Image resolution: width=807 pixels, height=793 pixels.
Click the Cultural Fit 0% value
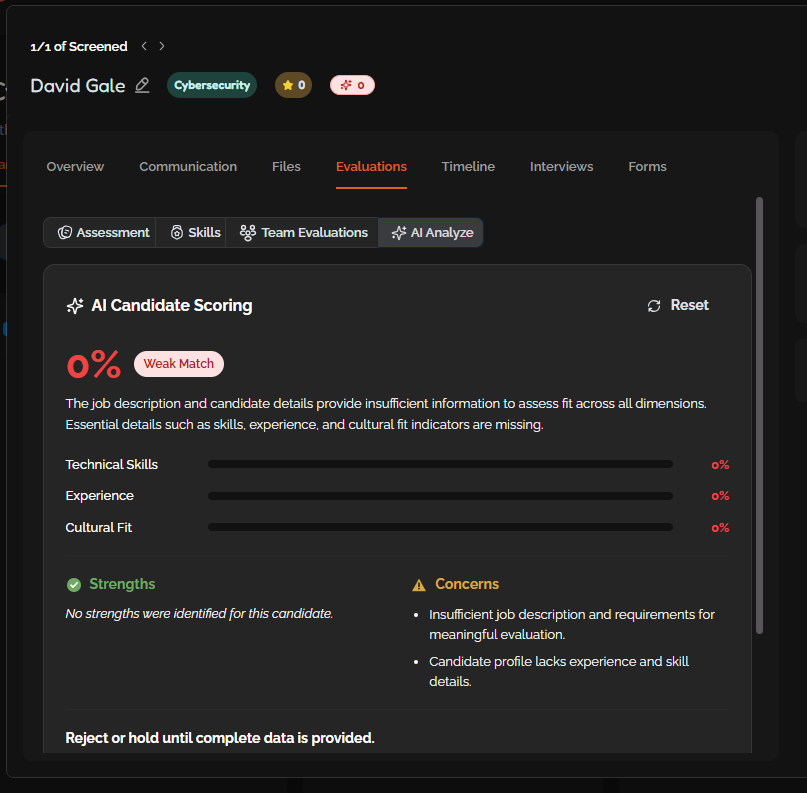tap(720, 527)
